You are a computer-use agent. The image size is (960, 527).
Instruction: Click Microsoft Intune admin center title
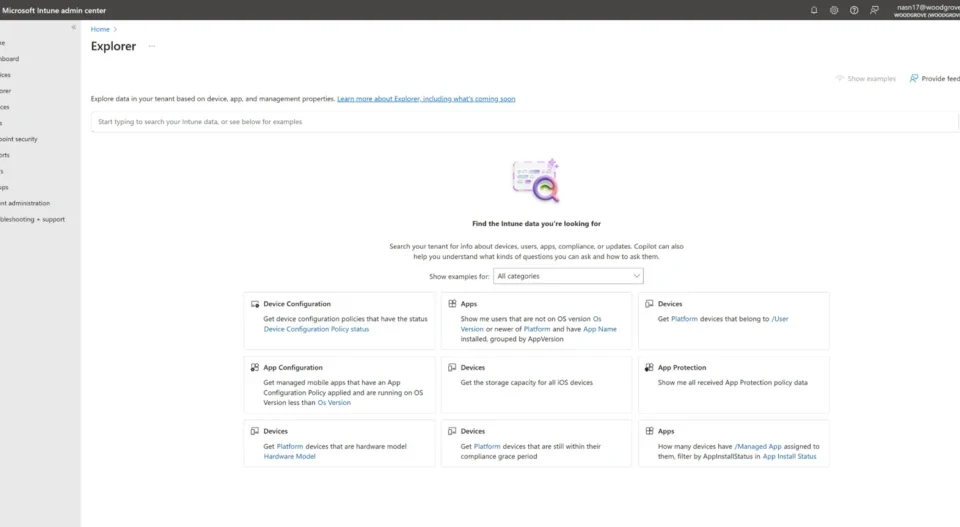click(54, 10)
